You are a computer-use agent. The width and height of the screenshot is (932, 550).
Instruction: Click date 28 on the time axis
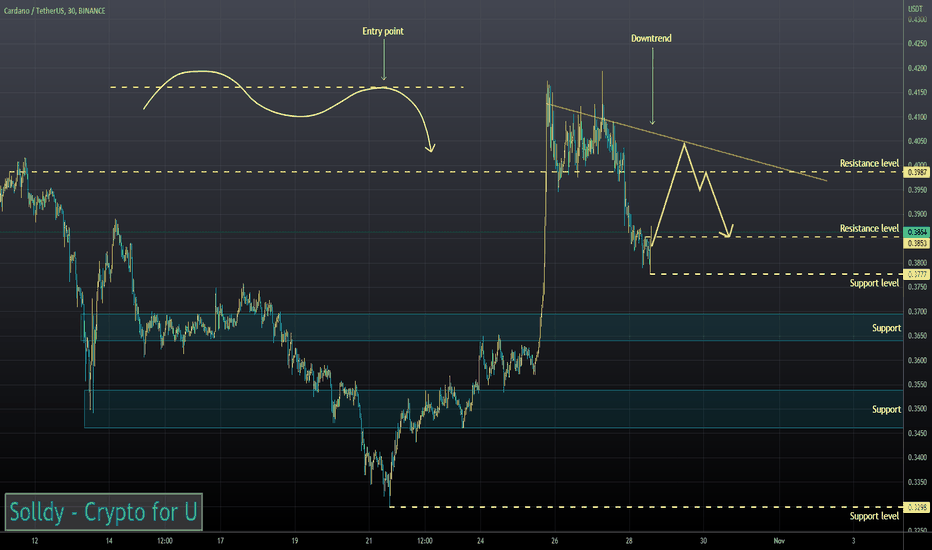(x=629, y=541)
